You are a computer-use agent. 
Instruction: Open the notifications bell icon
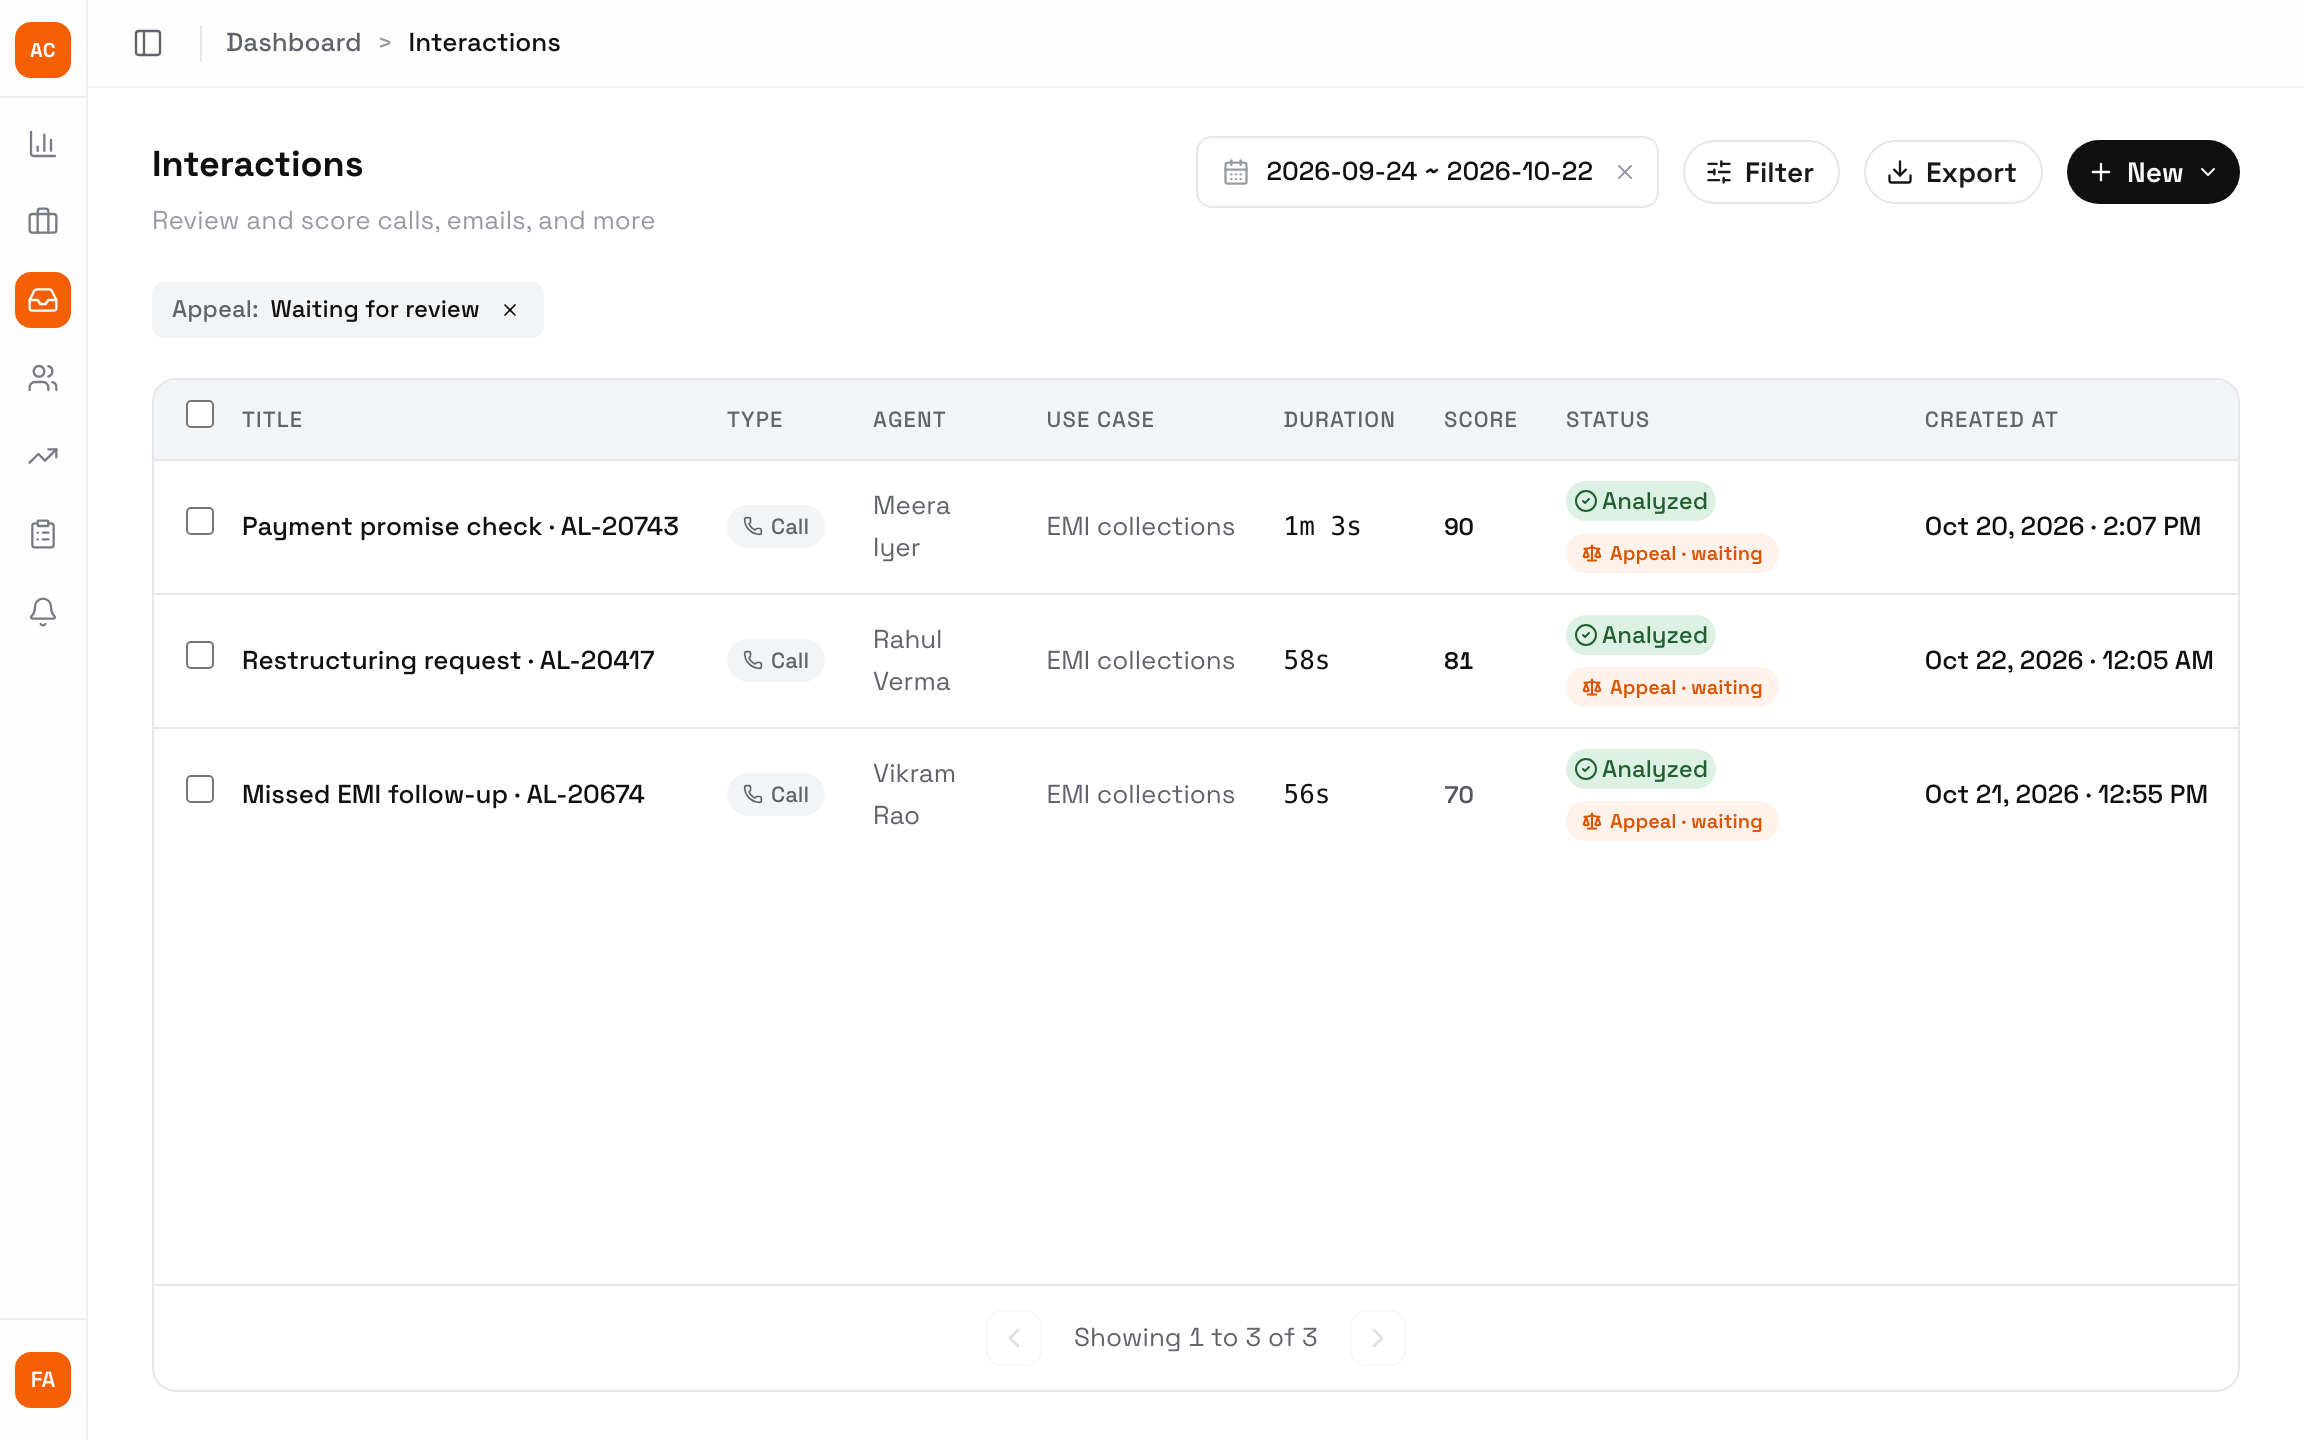pos(43,611)
